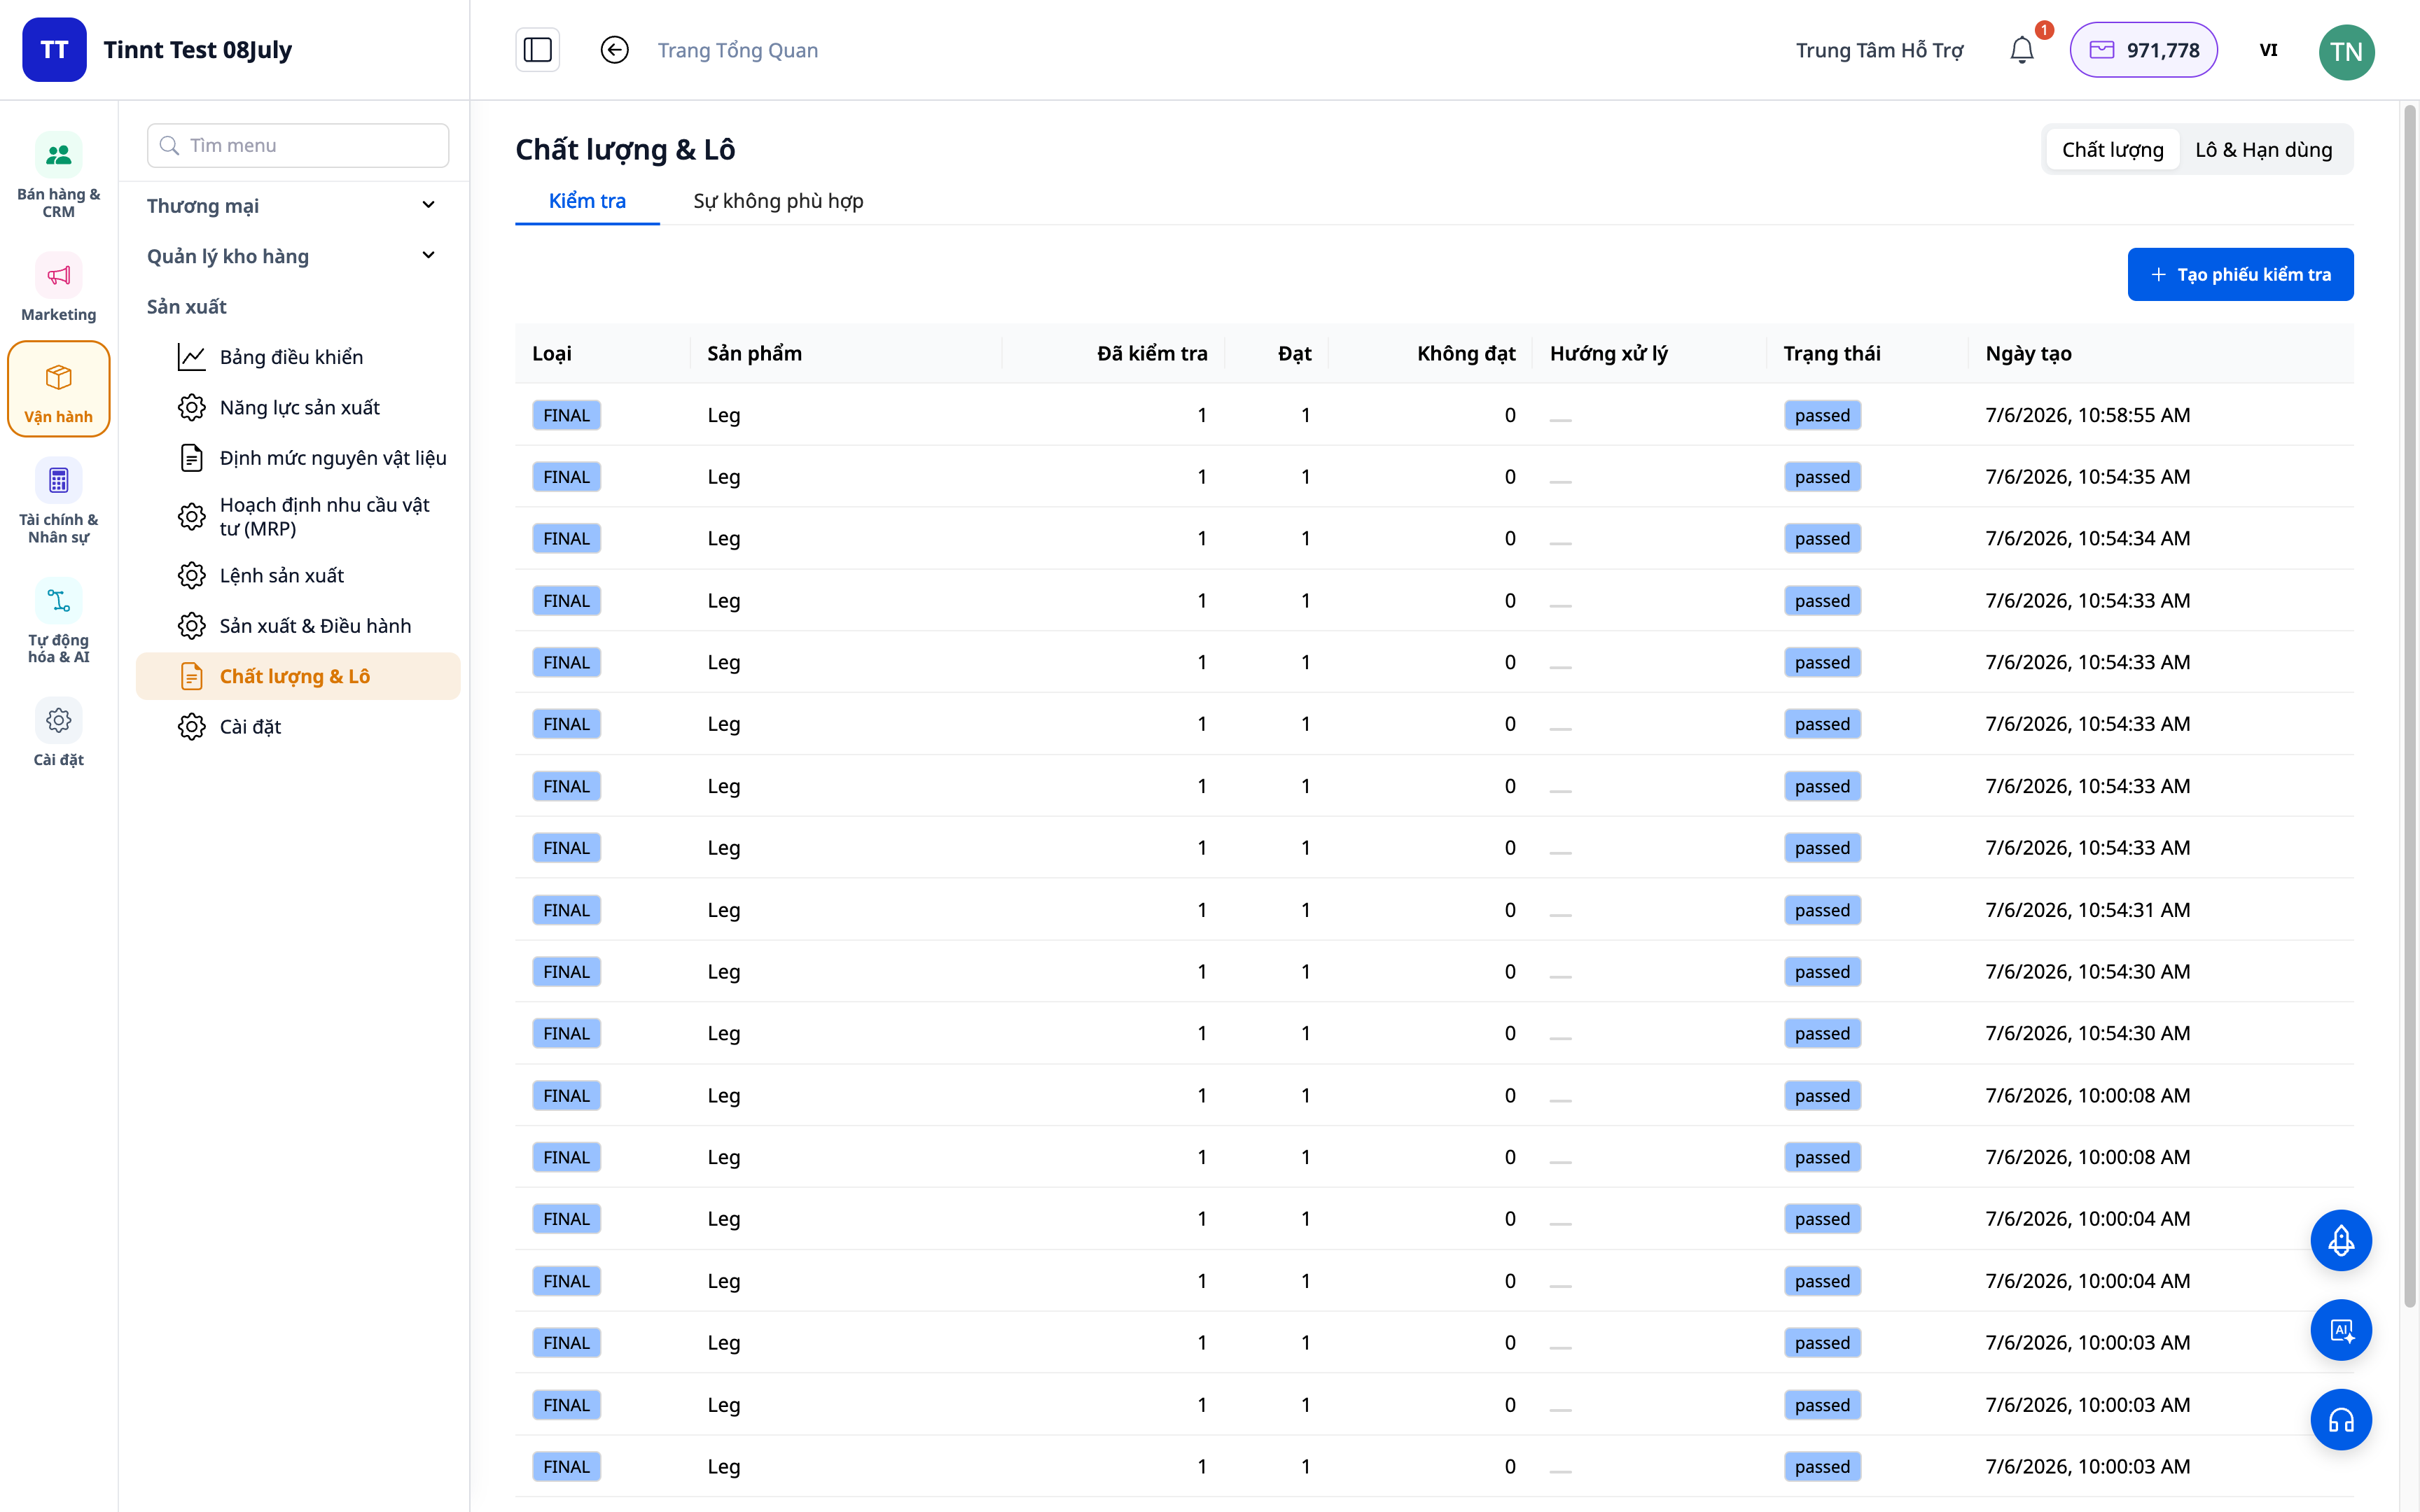This screenshot has height=1512, width=2420.
Task: Open Cài đặt under Sản xuất menu
Action: (x=298, y=727)
